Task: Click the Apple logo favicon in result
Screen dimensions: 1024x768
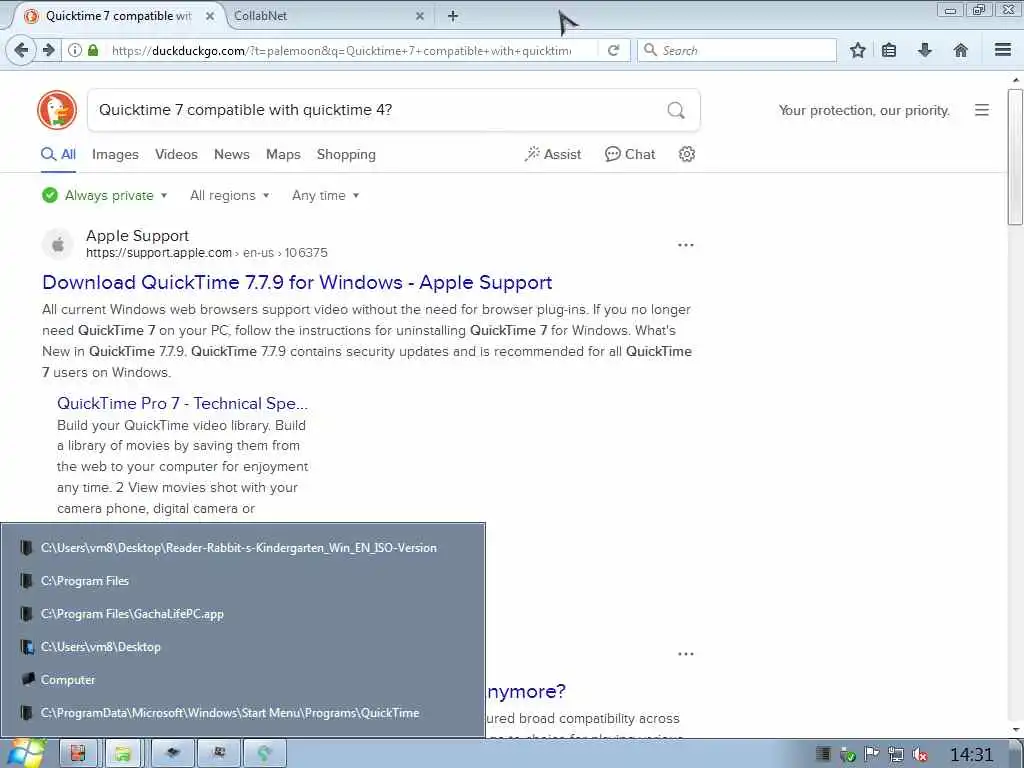Action: pos(58,244)
